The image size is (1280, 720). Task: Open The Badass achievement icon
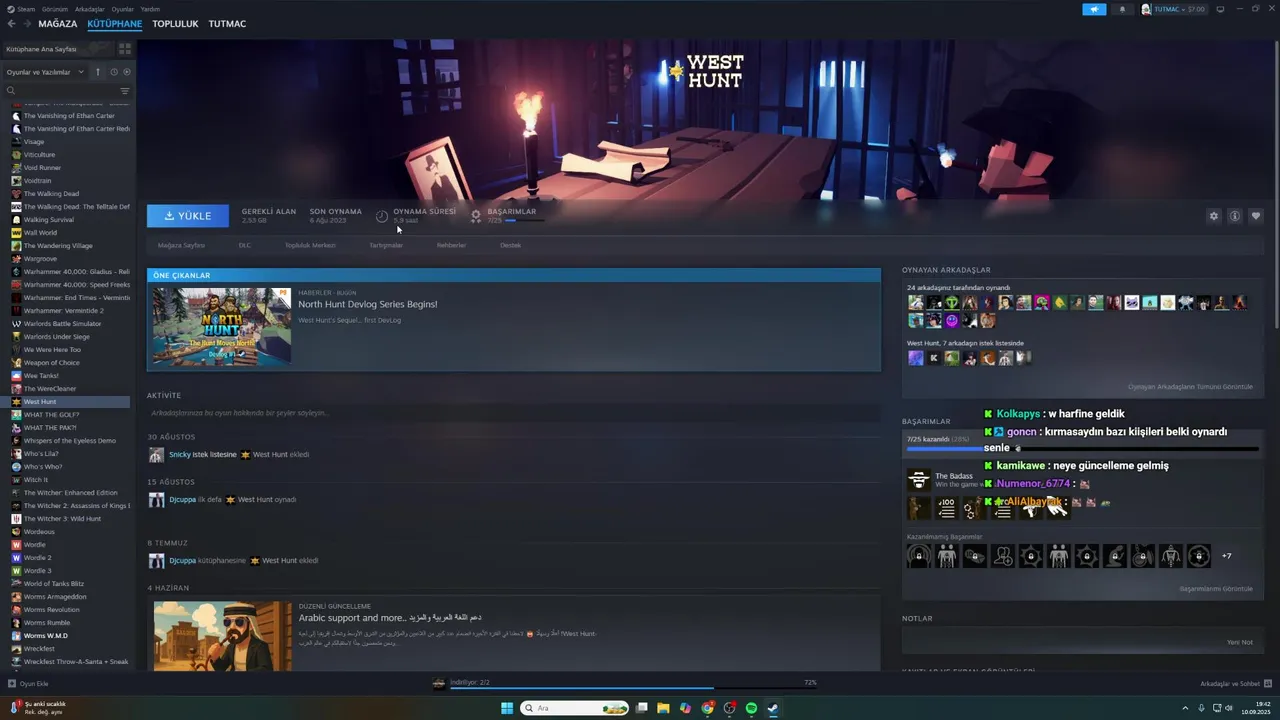click(918, 480)
